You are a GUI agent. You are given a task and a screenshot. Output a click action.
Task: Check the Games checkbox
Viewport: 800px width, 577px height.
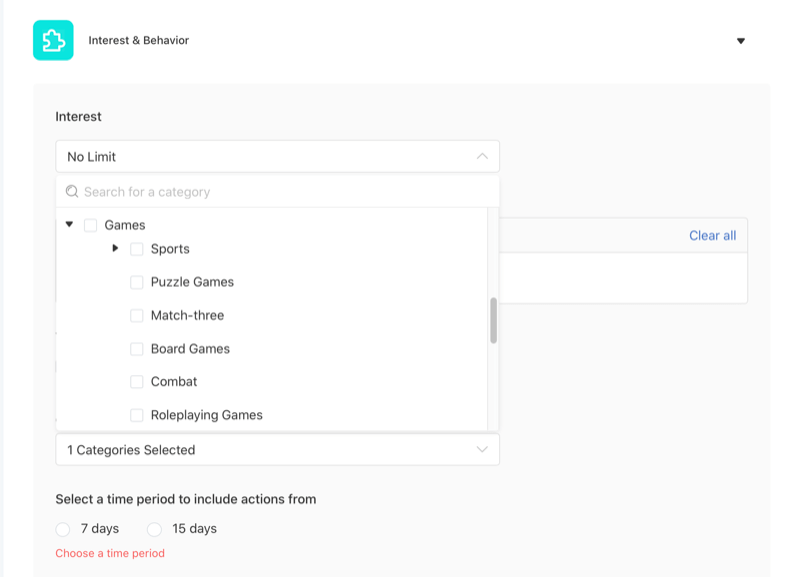(91, 225)
